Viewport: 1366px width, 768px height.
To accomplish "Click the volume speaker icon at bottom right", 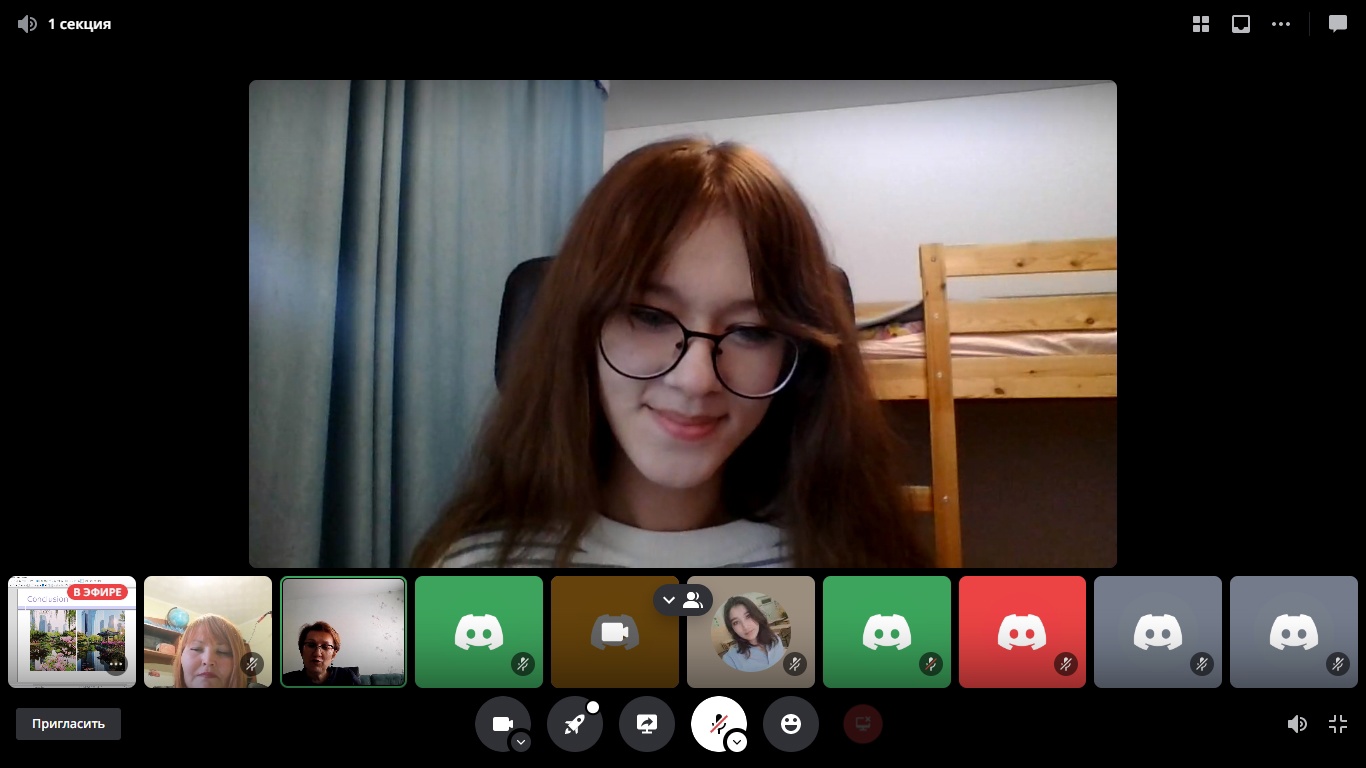I will (1297, 724).
